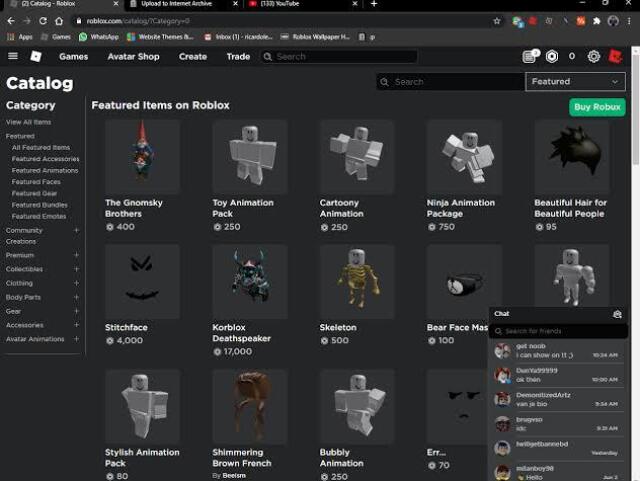
Task: Open Beautiful Hair for Beautiful People
Action: tap(571, 157)
